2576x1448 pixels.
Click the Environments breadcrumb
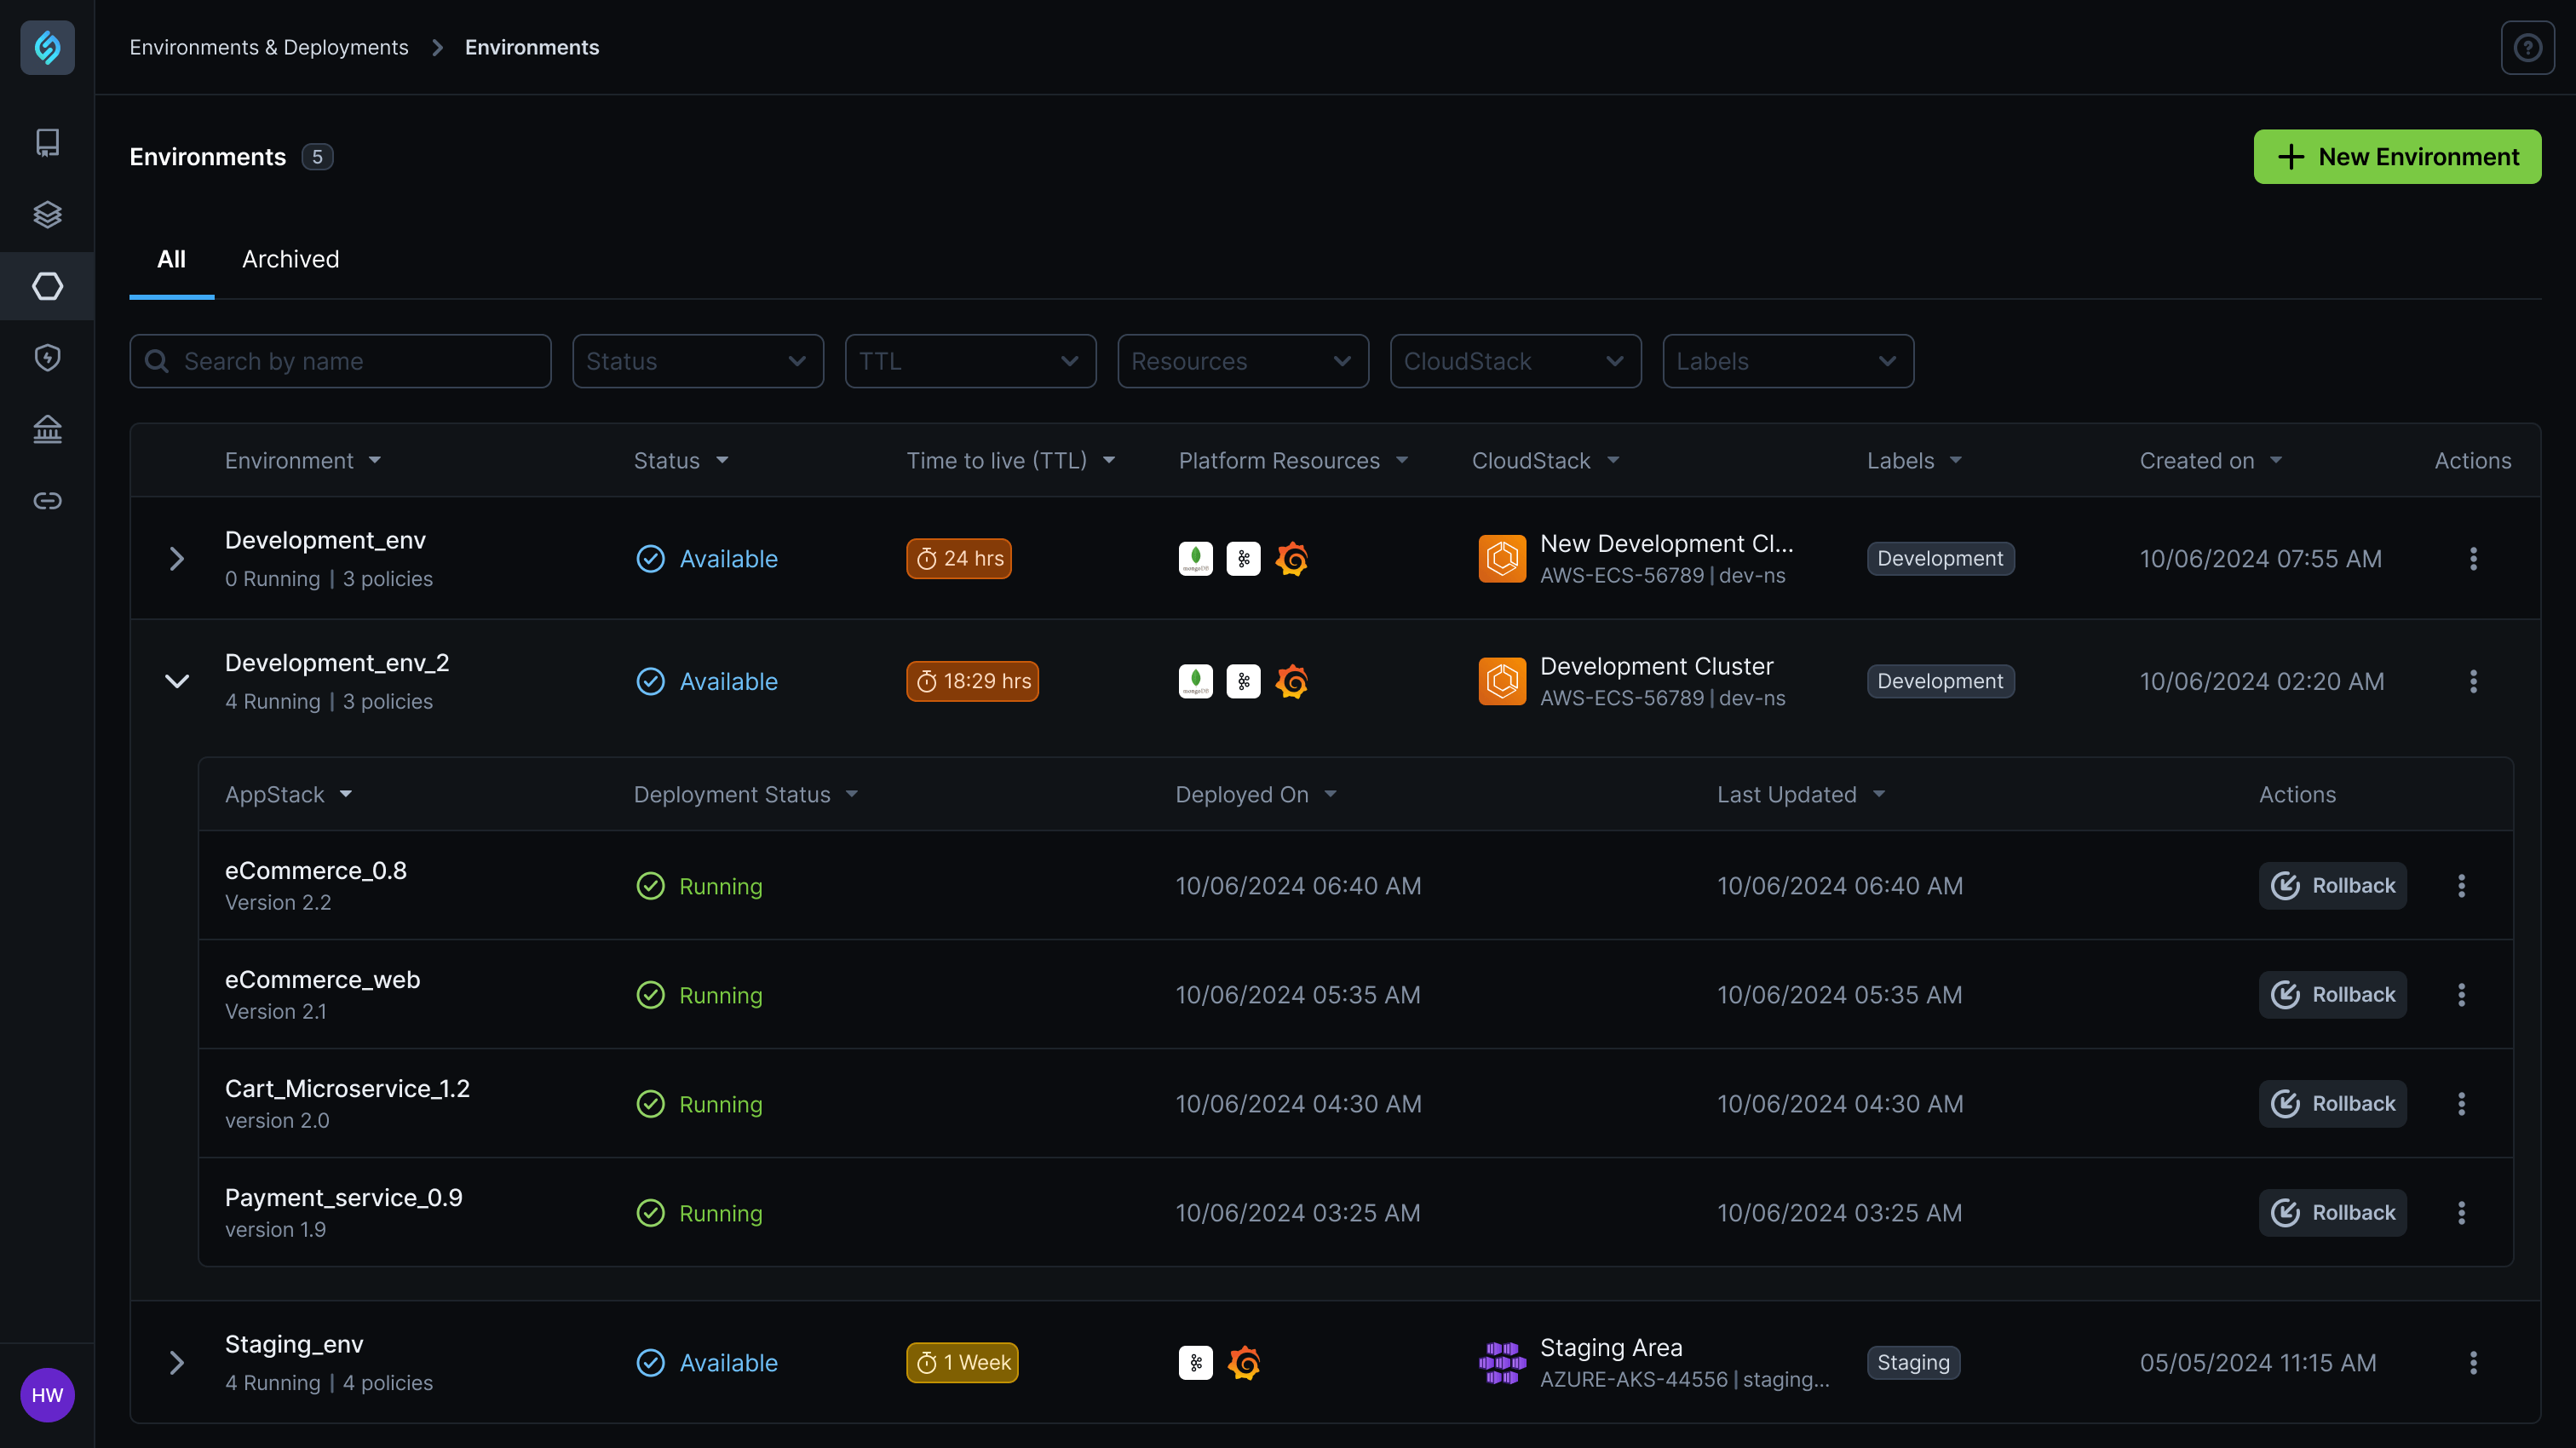point(532,47)
